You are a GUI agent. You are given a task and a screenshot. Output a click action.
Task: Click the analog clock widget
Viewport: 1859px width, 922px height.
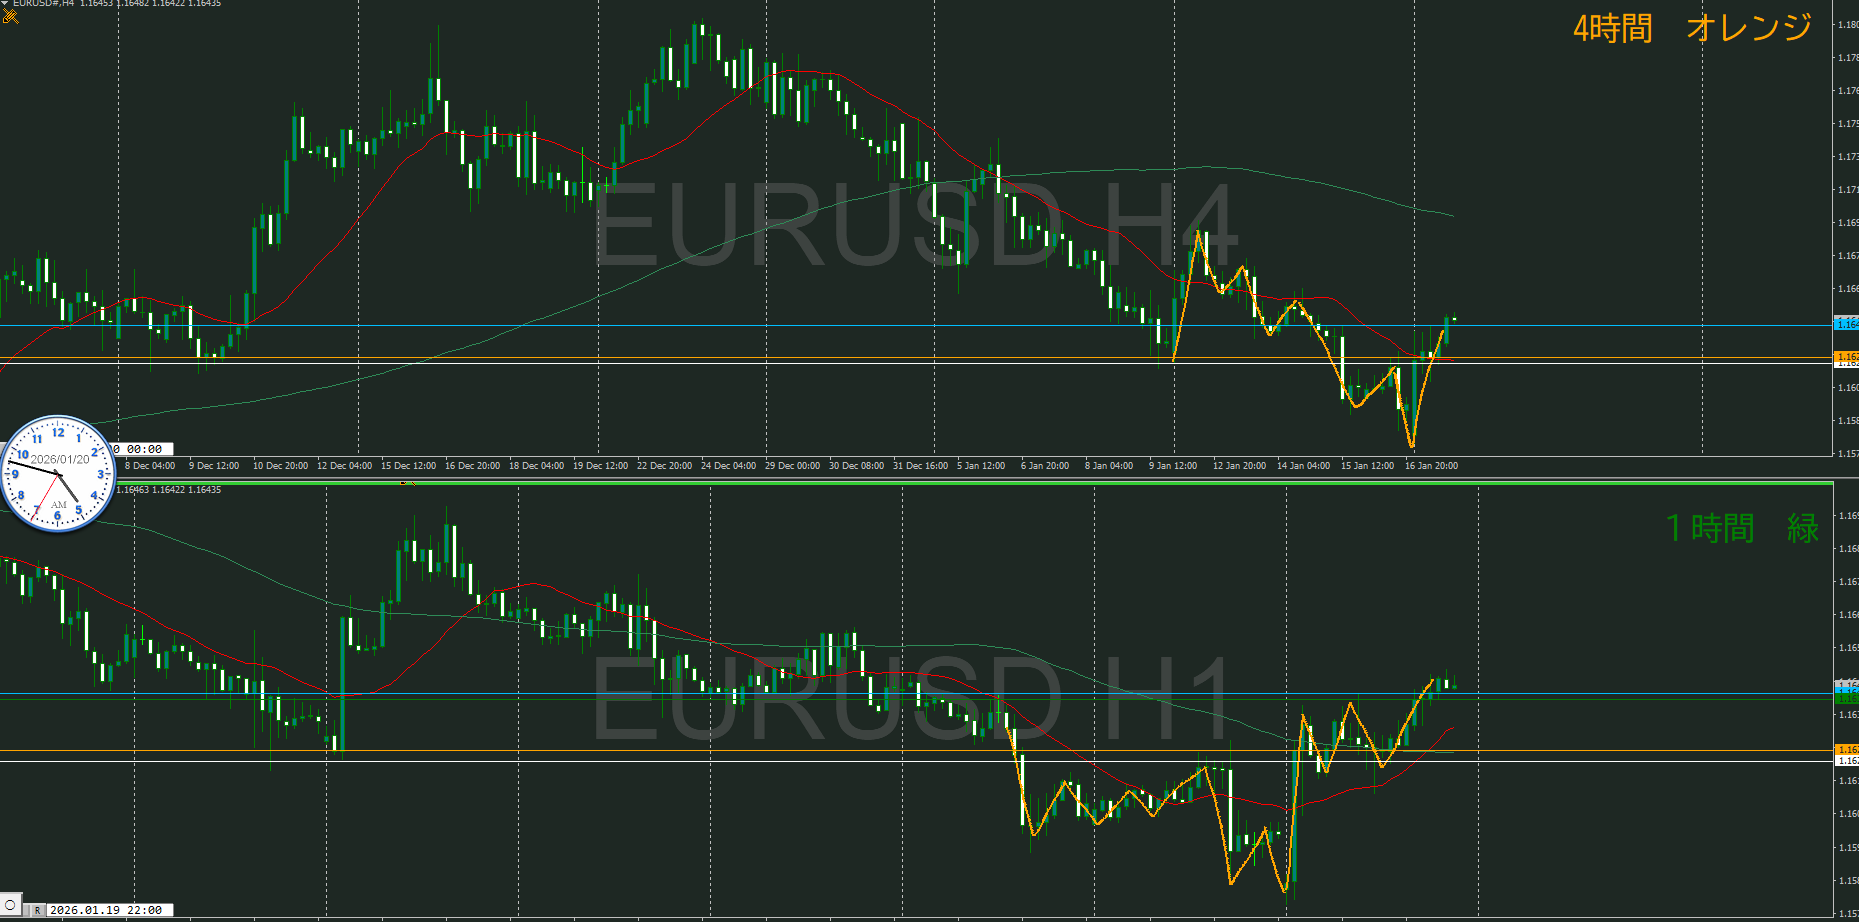58,474
